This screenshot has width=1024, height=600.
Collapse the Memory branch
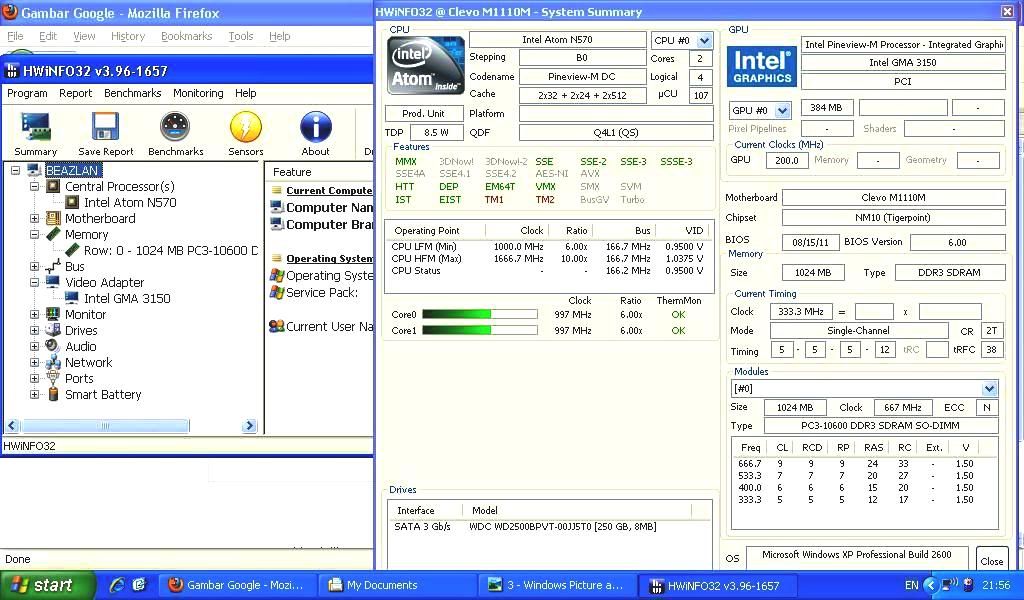coord(35,234)
